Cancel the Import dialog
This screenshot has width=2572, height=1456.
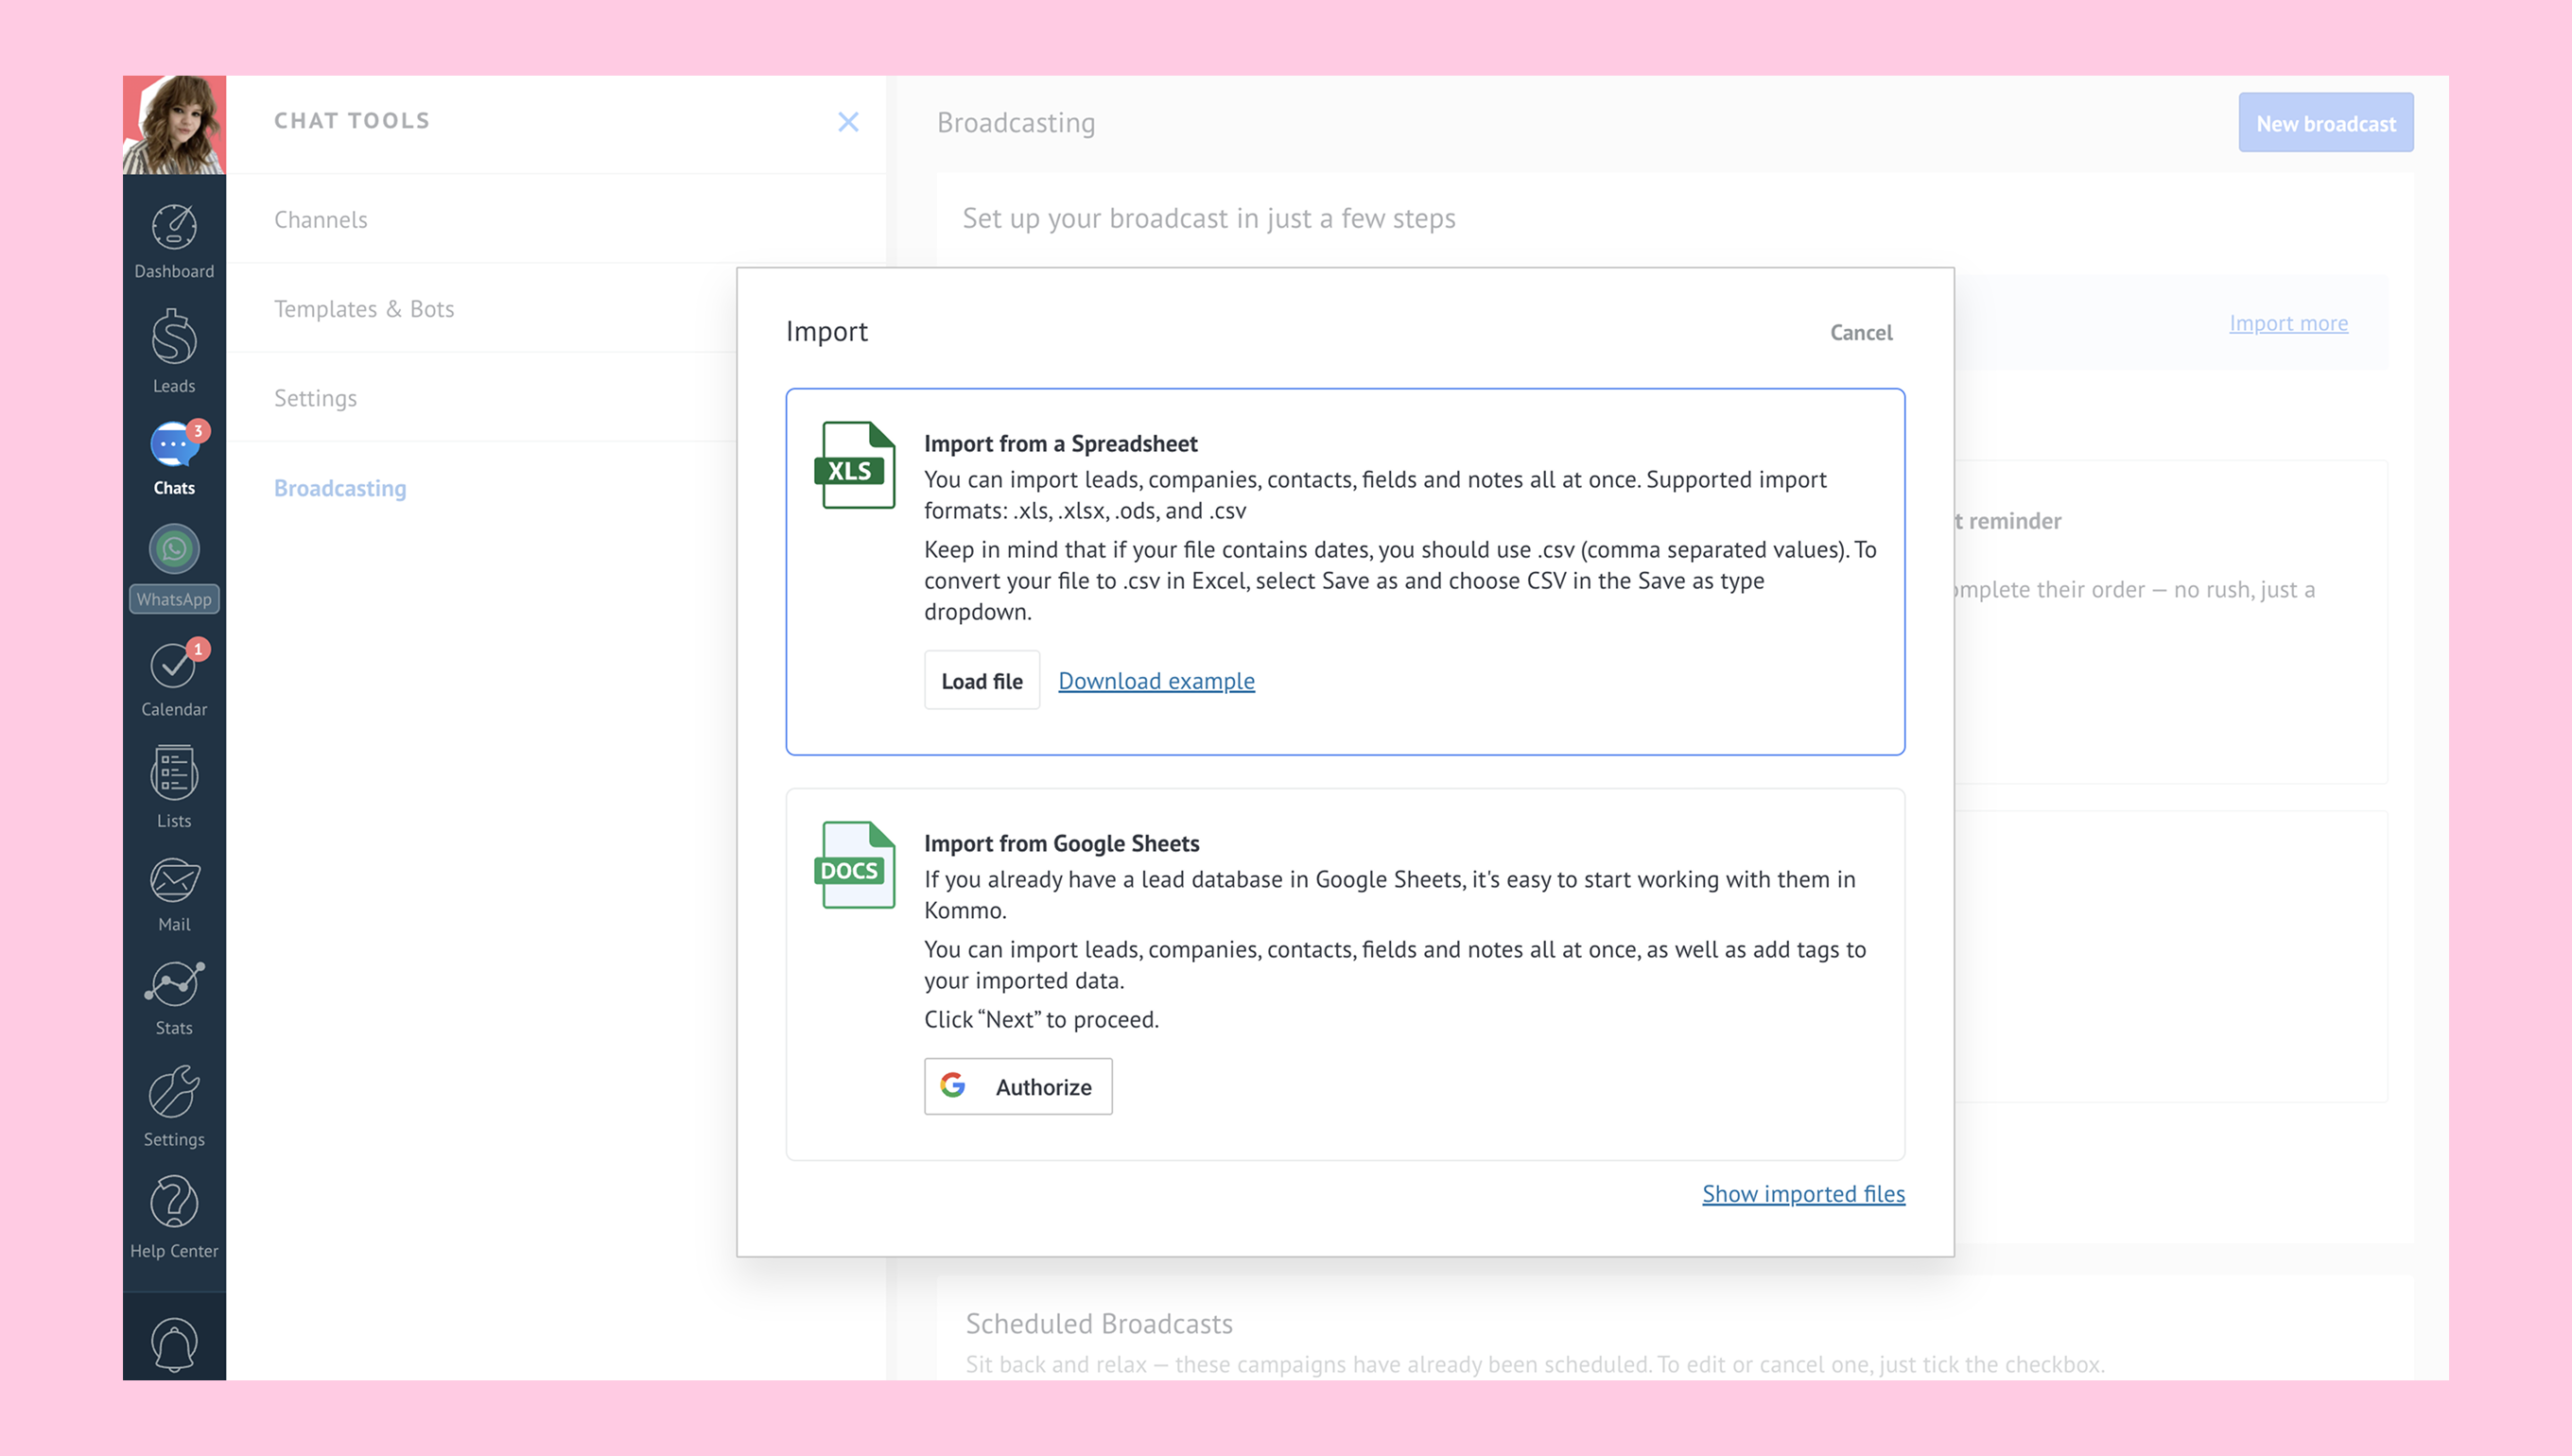click(x=1861, y=332)
